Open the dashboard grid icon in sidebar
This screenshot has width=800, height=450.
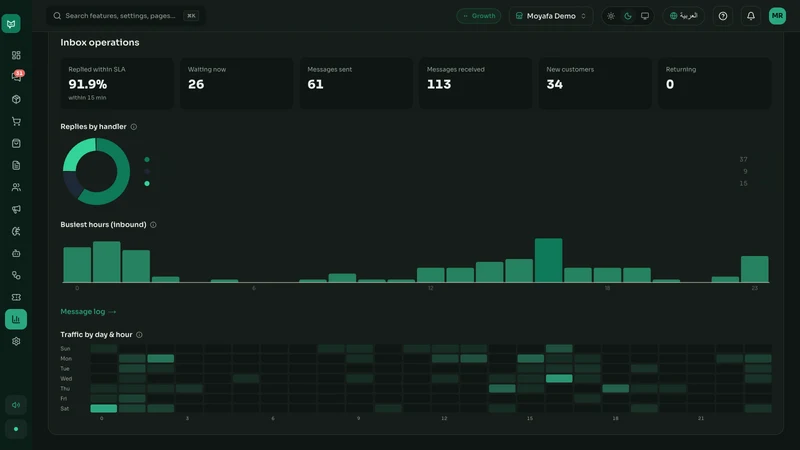[16, 55]
